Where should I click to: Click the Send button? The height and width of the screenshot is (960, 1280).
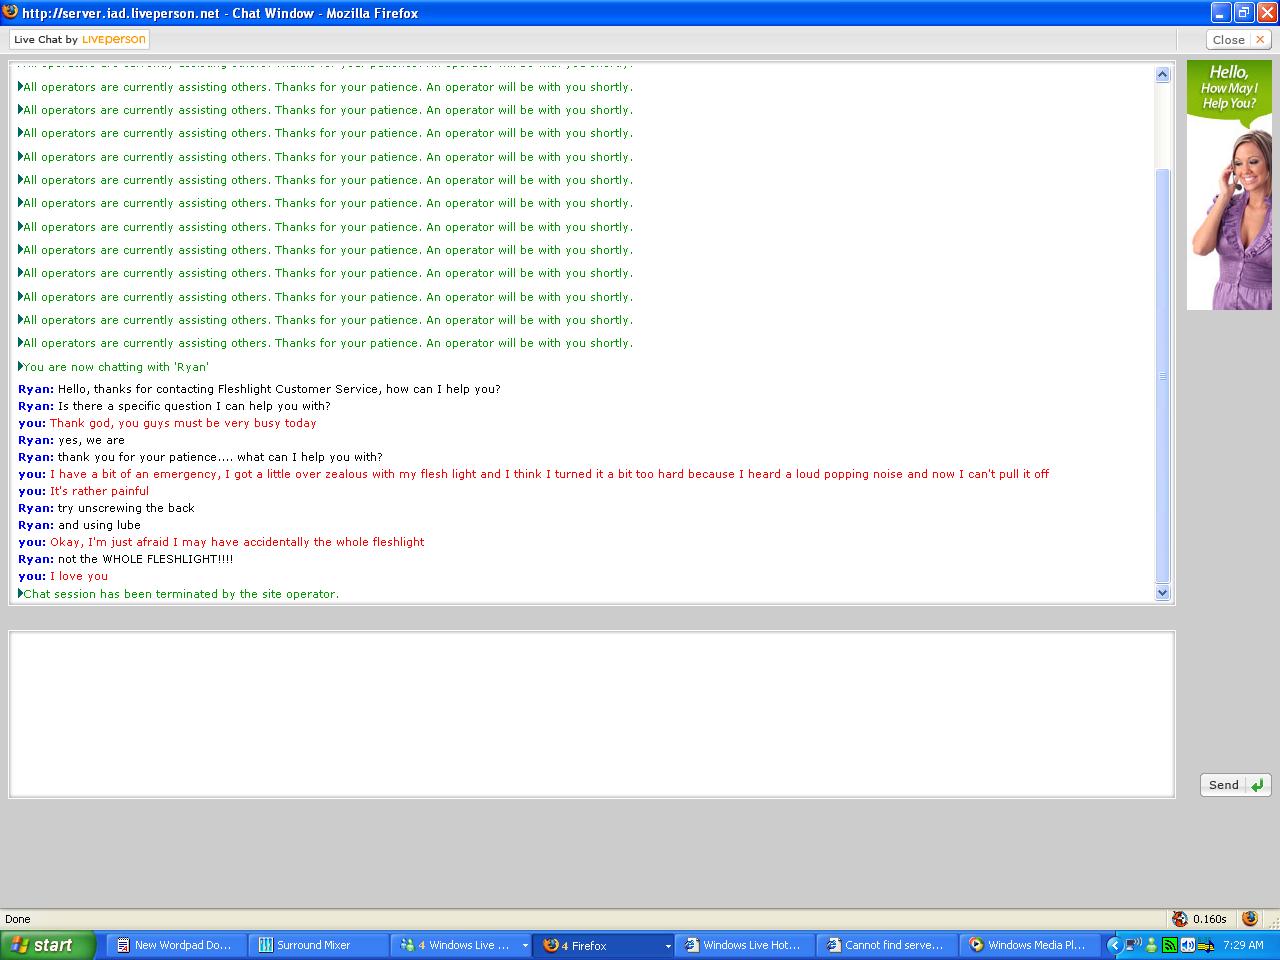coord(1235,785)
